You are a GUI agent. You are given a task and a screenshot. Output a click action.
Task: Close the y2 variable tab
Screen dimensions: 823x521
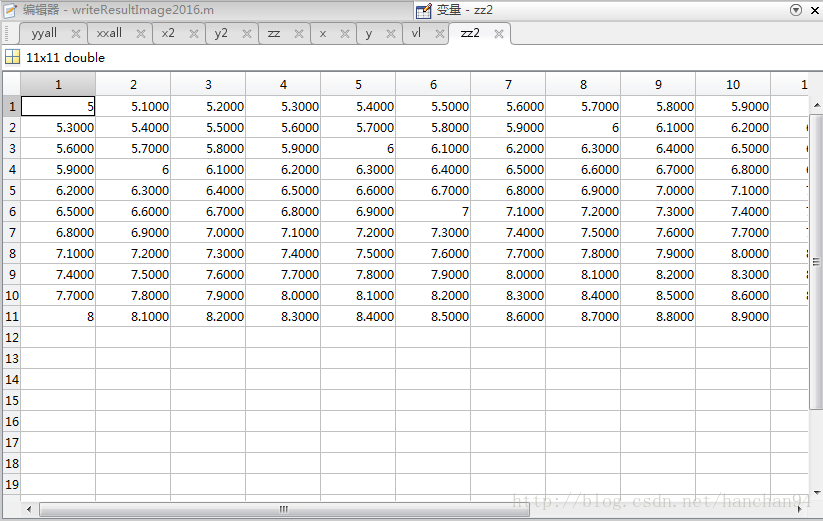(247, 34)
